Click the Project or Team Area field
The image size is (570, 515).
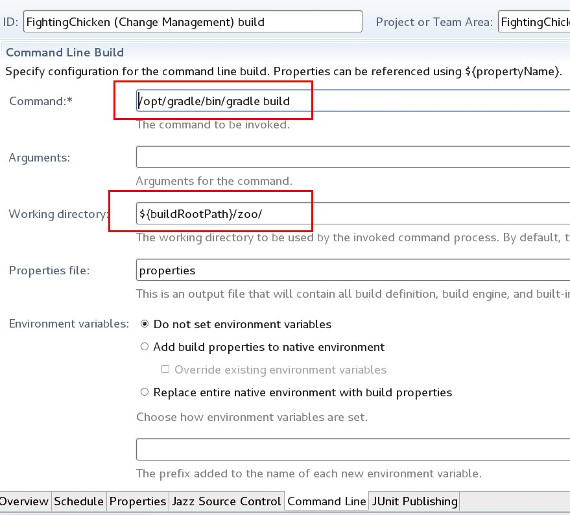(x=534, y=22)
